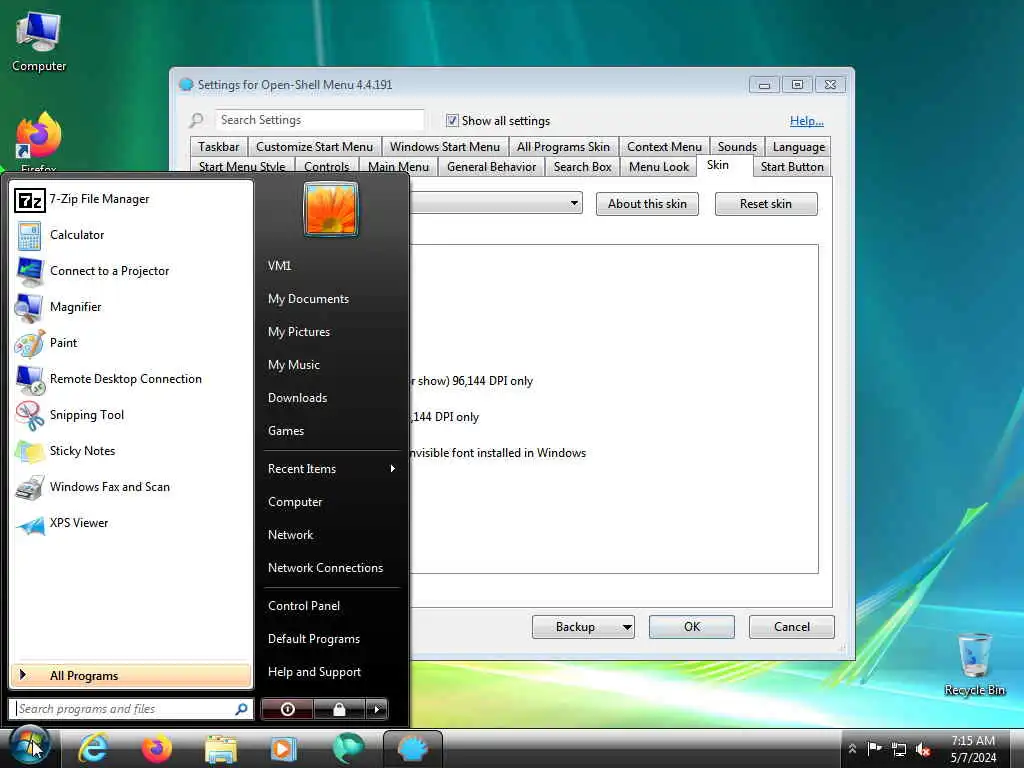Switch to the Context Menu tab
Image resolution: width=1024 pixels, height=768 pixels.
pyautogui.click(x=664, y=147)
